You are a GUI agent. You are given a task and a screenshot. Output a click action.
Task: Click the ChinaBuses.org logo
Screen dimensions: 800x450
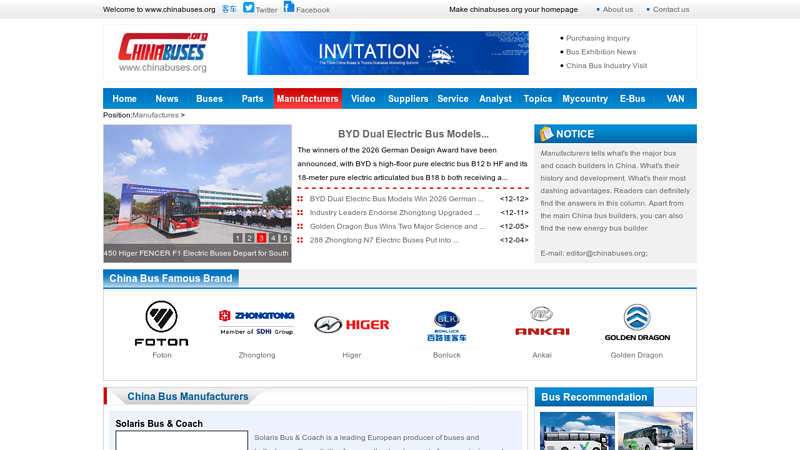click(163, 53)
